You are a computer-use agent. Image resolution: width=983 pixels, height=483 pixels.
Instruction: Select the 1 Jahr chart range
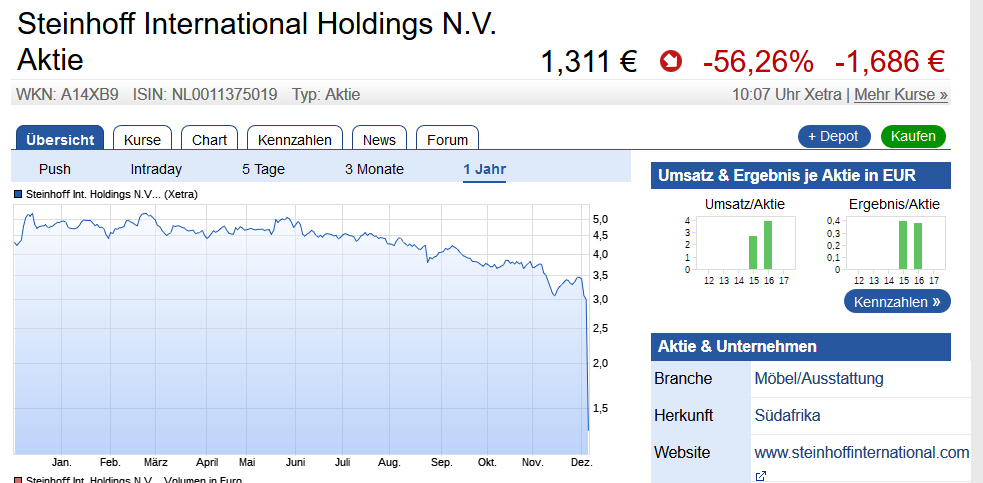(x=484, y=169)
